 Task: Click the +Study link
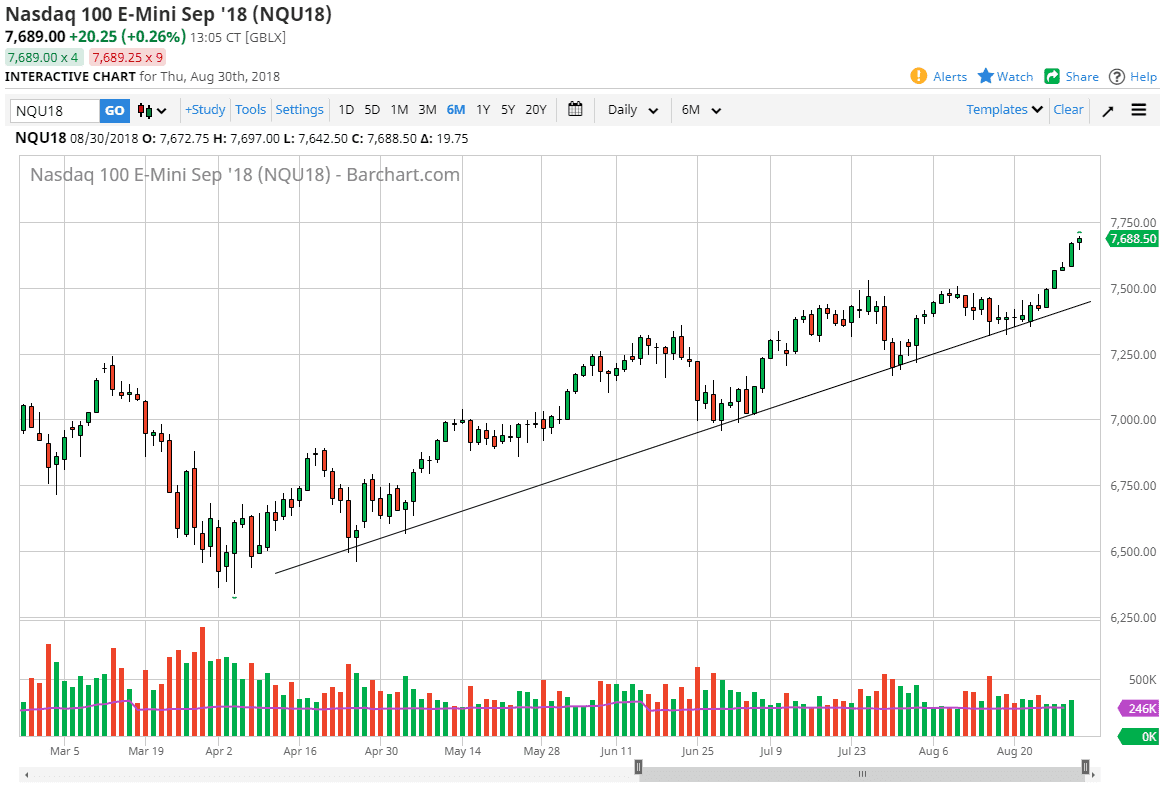click(x=205, y=110)
